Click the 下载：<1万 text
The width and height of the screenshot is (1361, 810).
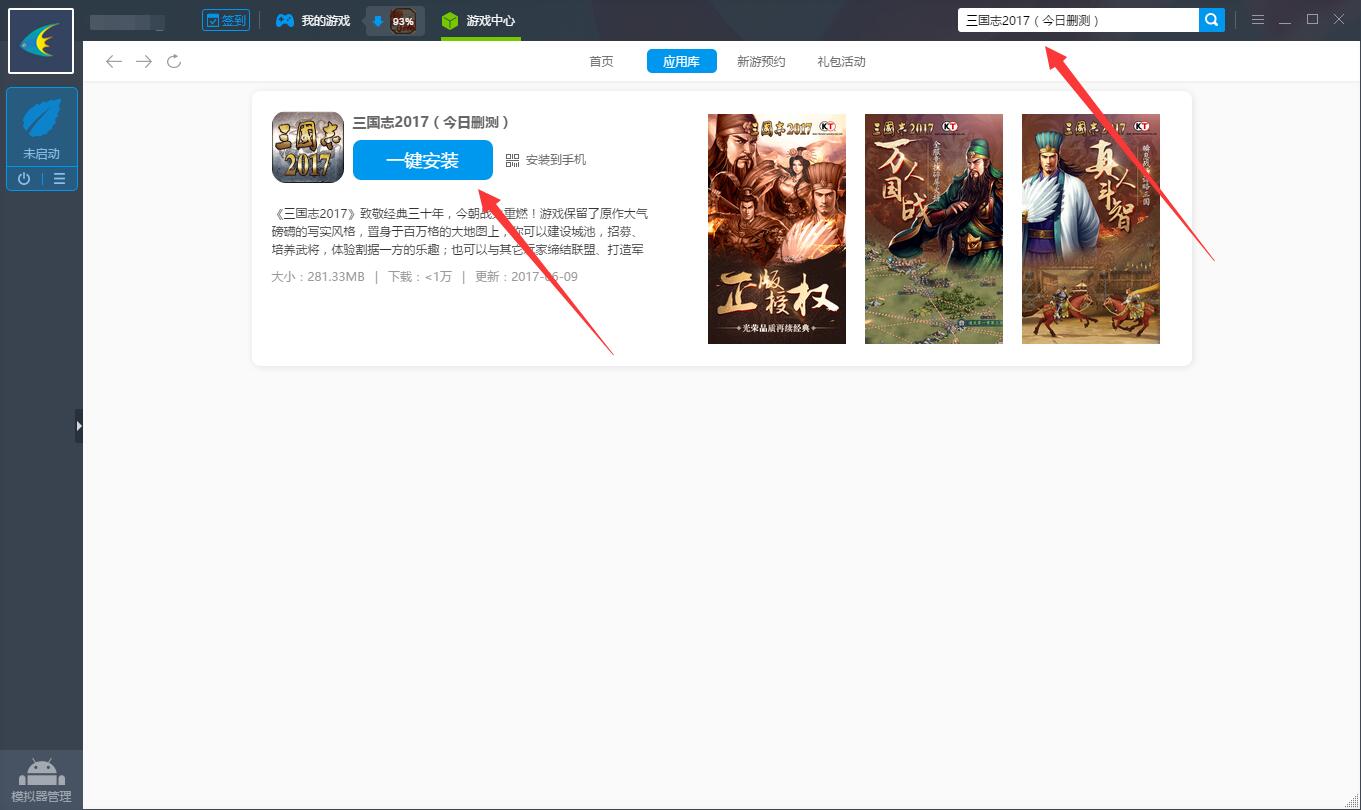coord(420,277)
